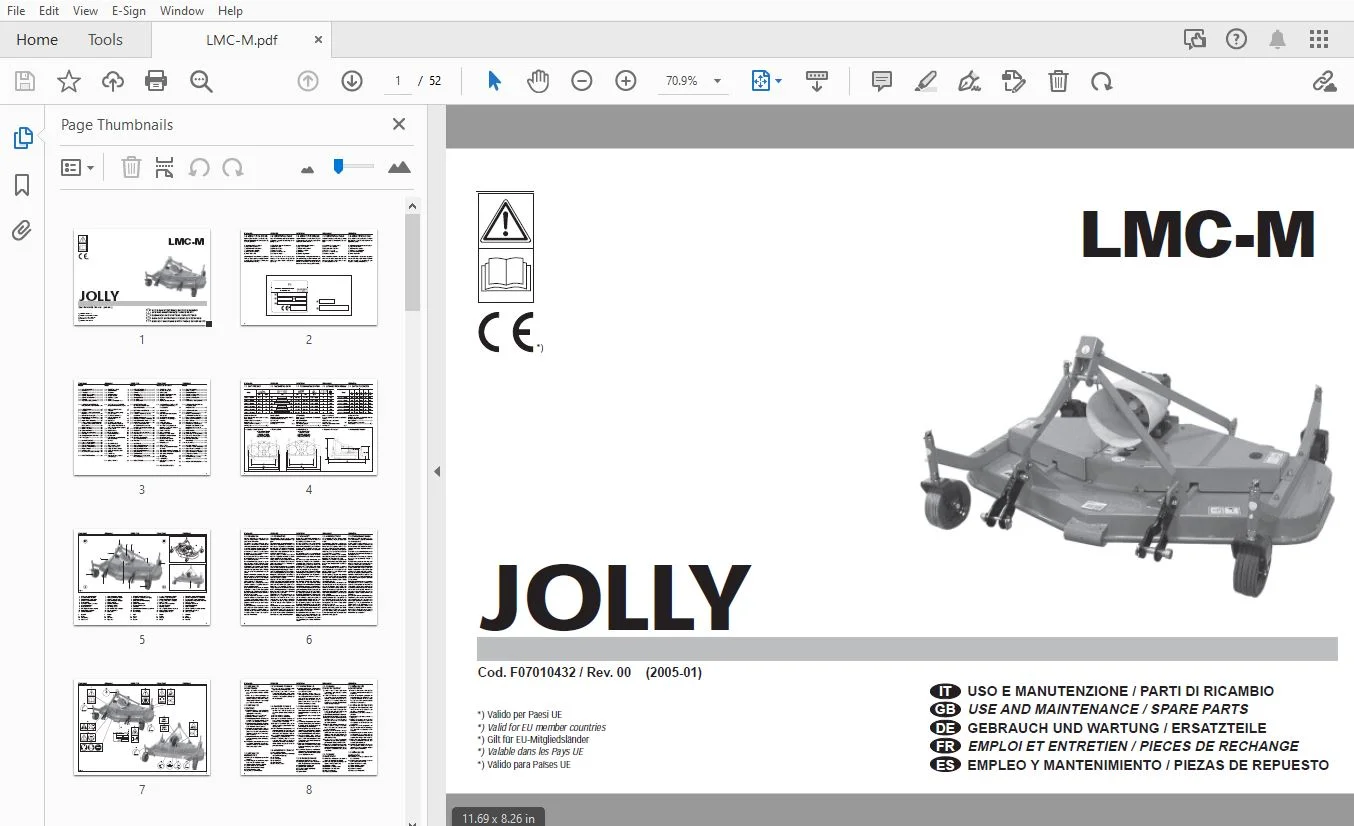Viewport: 1354px width, 826px height.
Task: Select the page 2 thumbnail
Action: [309, 277]
